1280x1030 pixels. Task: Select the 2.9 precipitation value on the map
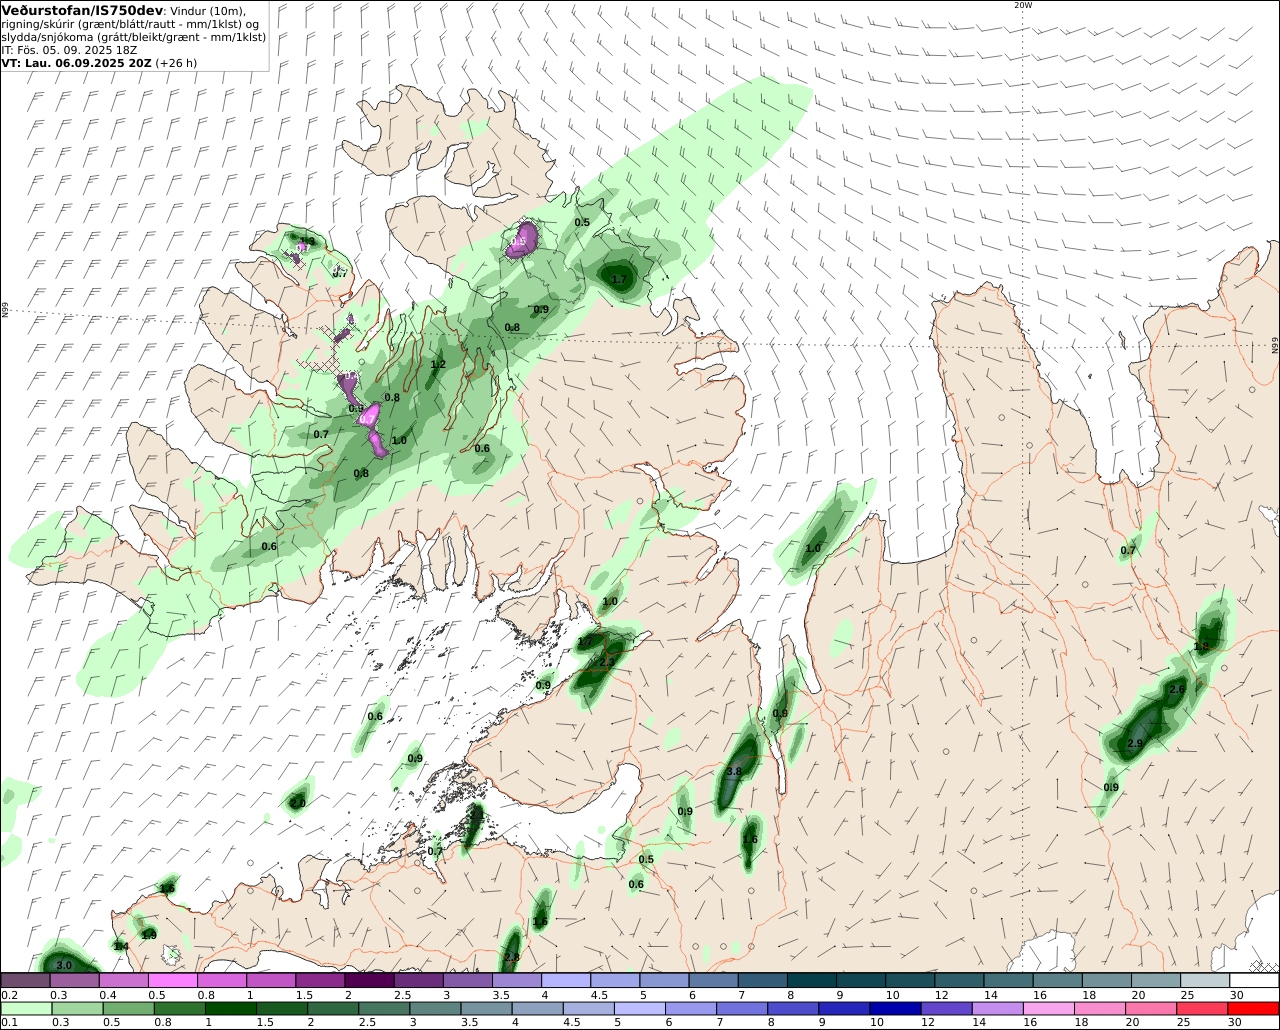click(1135, 744)
